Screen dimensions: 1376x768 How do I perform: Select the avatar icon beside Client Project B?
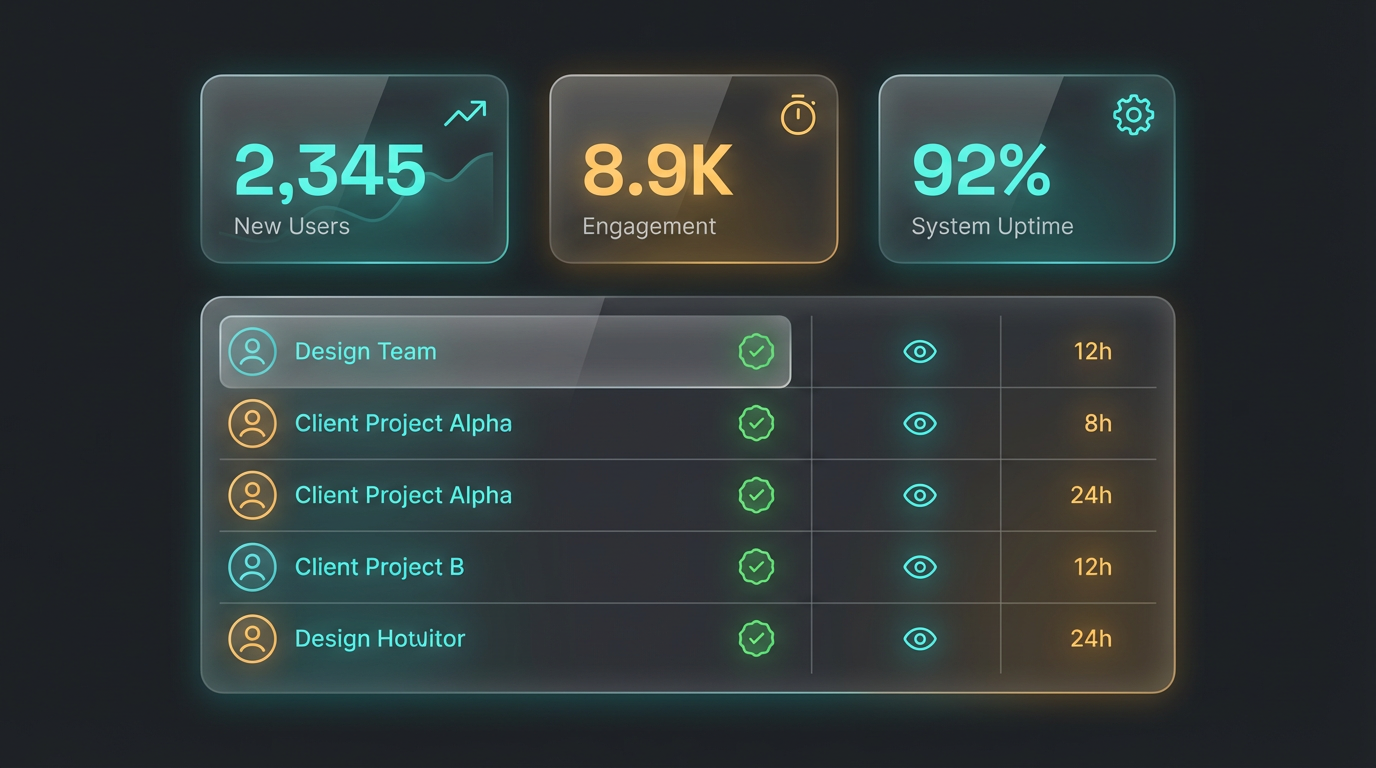pyautogui.click(x=252, y=567)
